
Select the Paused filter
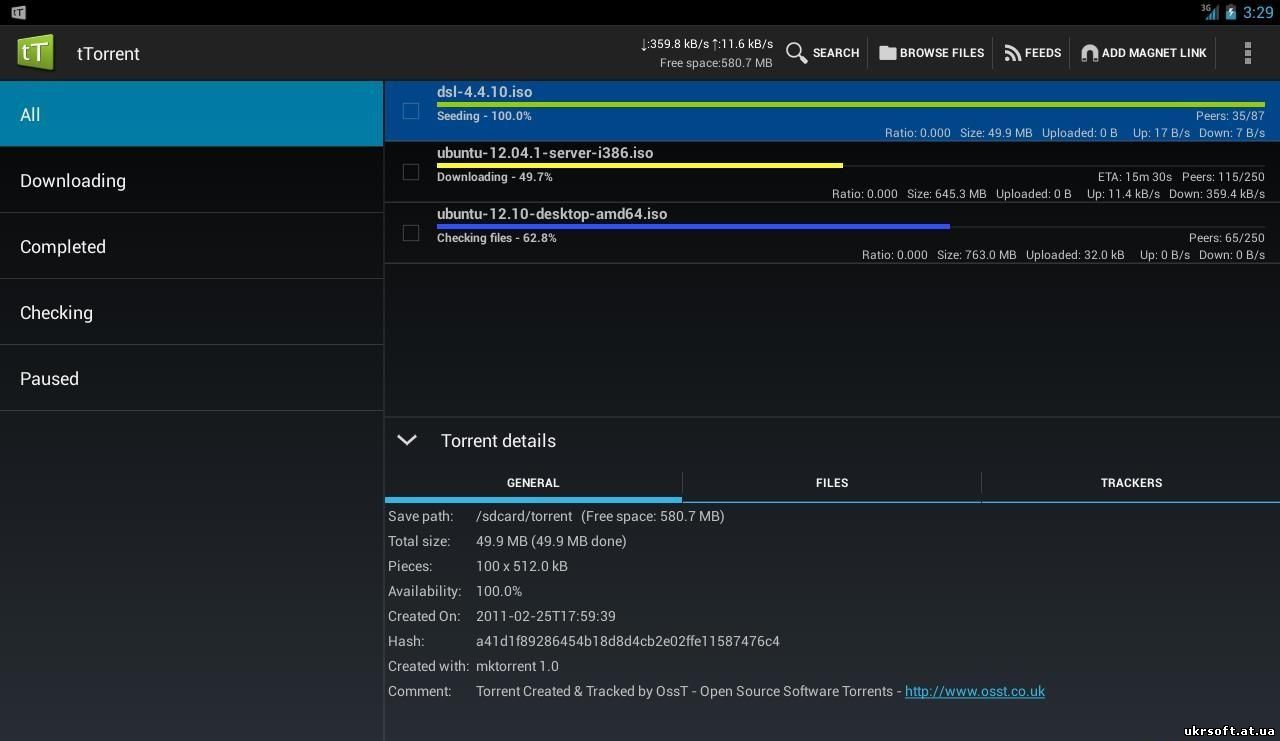[x=191, y=378]
